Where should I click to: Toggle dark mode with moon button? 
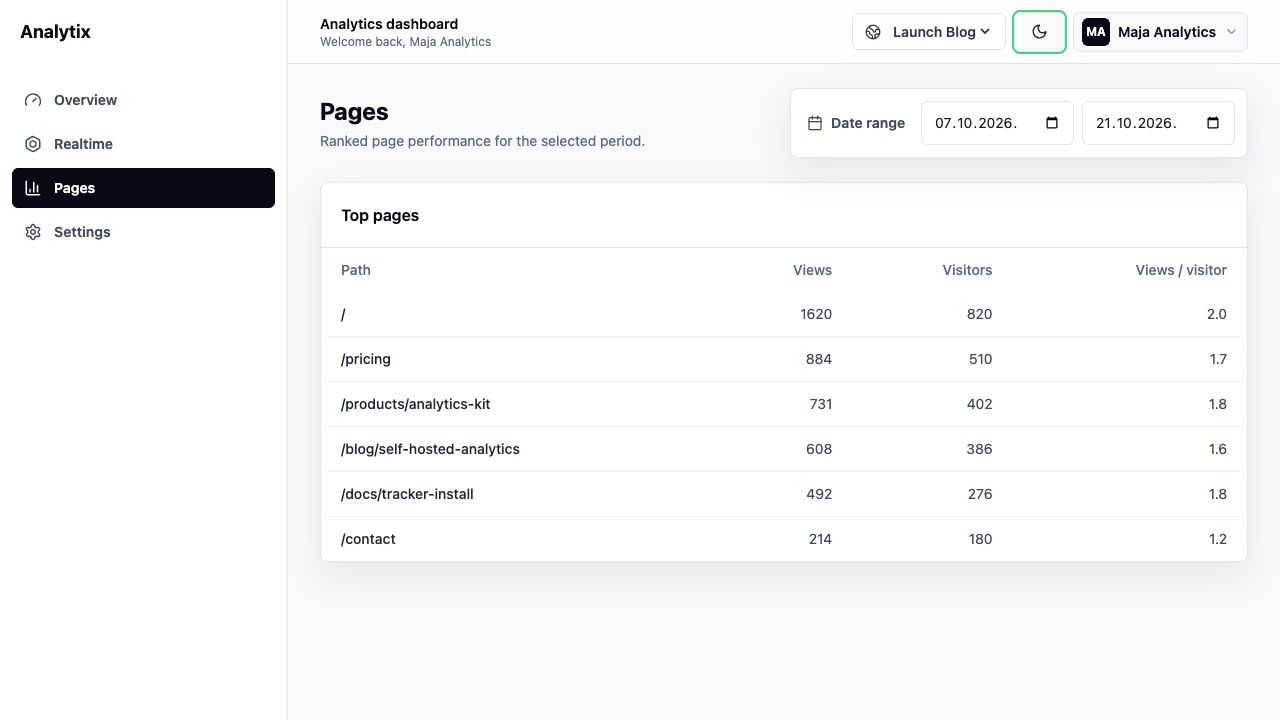tap(1039, 32)
